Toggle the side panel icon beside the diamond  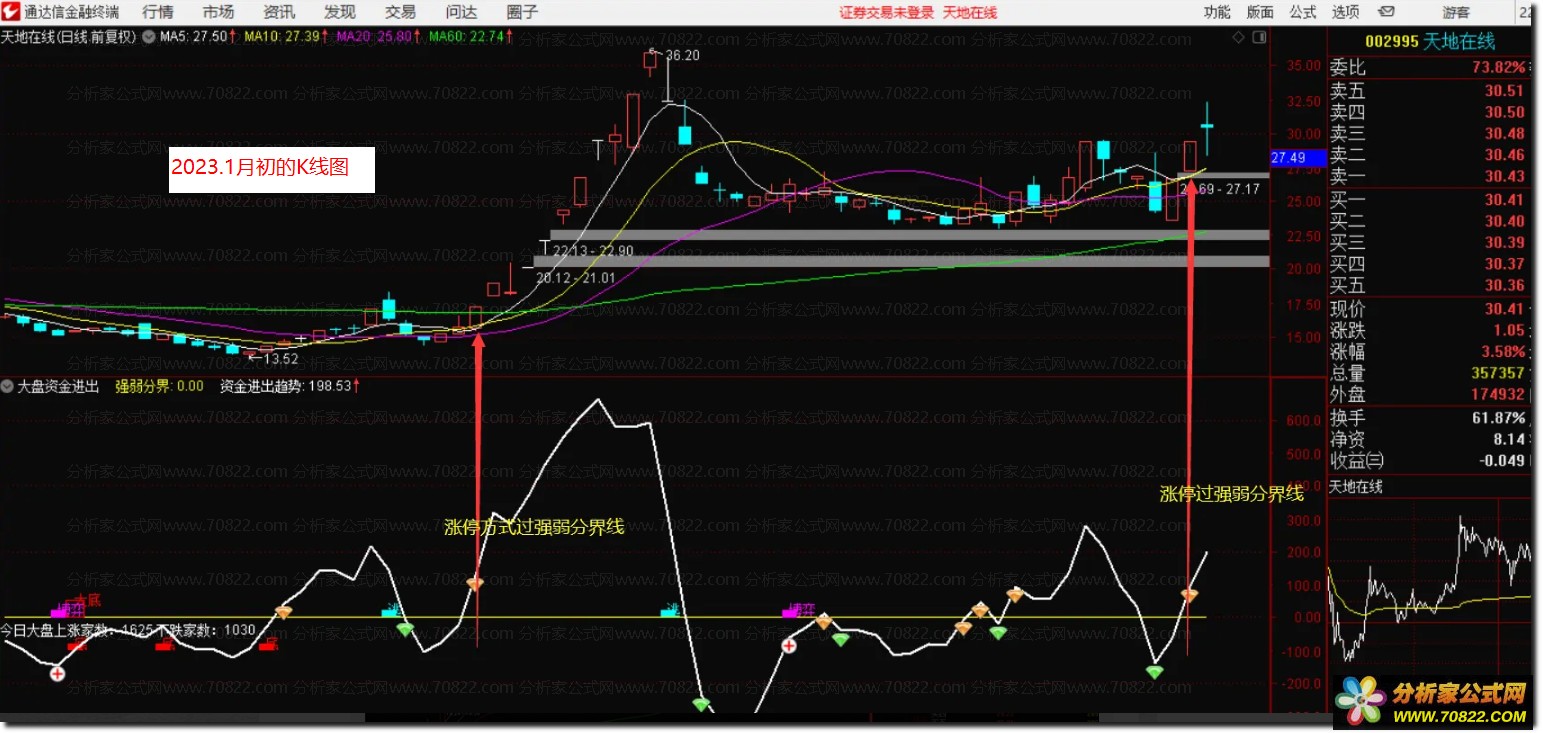[x=1260, y=37]
